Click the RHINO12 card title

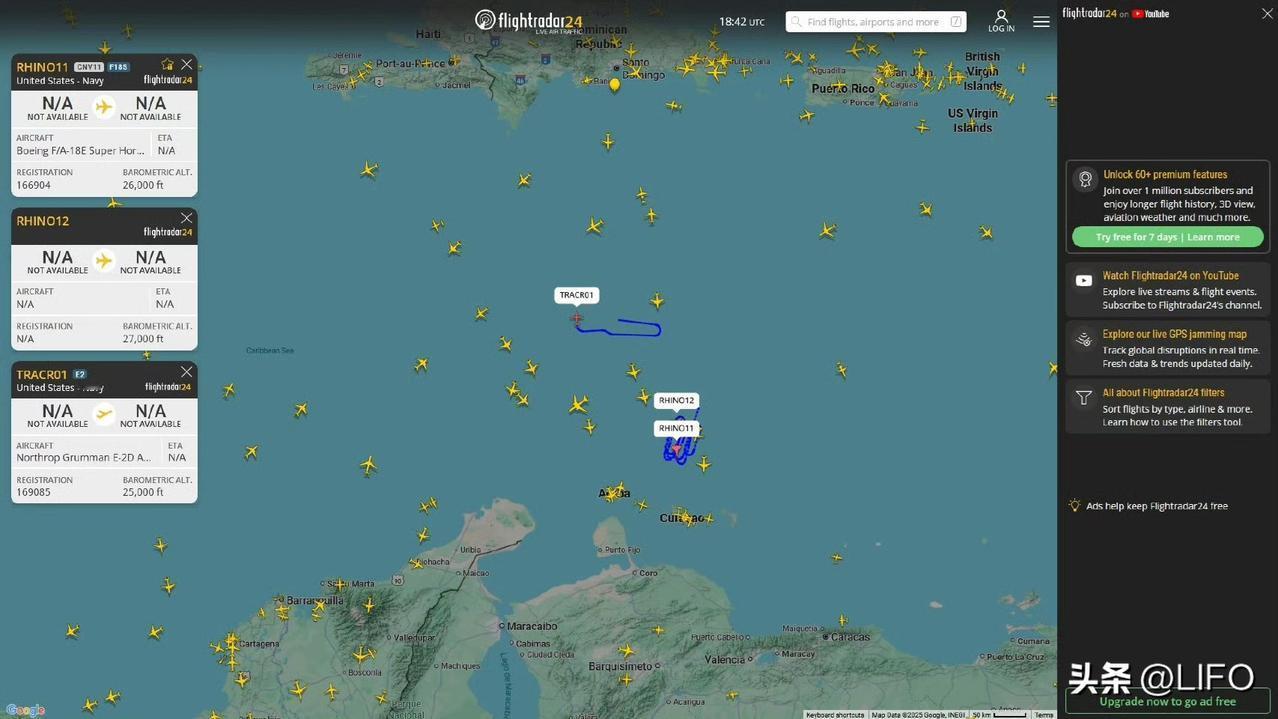[x=42, y=221]
